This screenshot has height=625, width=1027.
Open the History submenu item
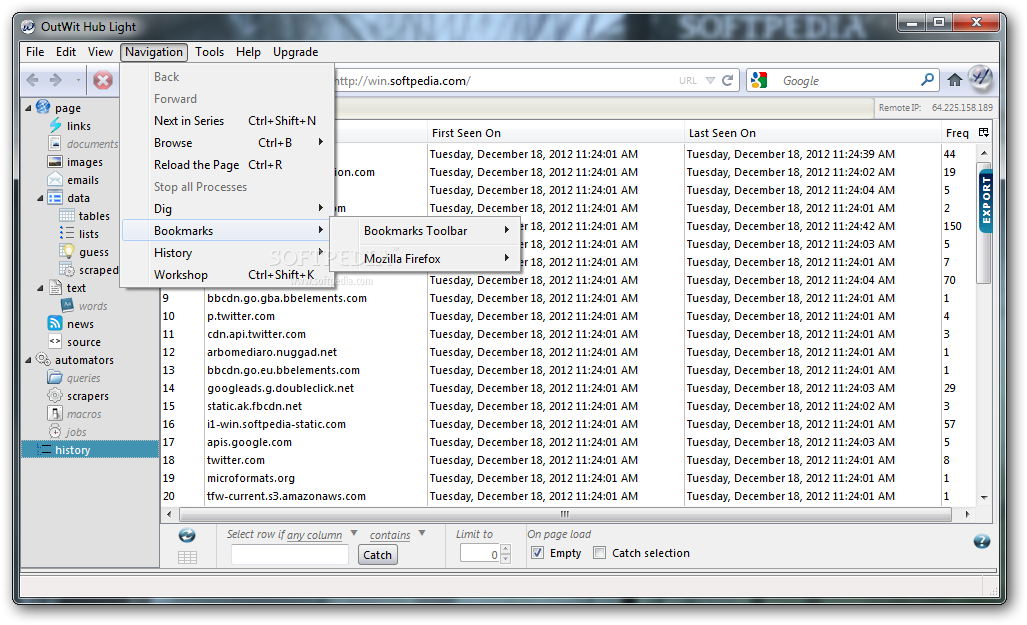[227, 252]
